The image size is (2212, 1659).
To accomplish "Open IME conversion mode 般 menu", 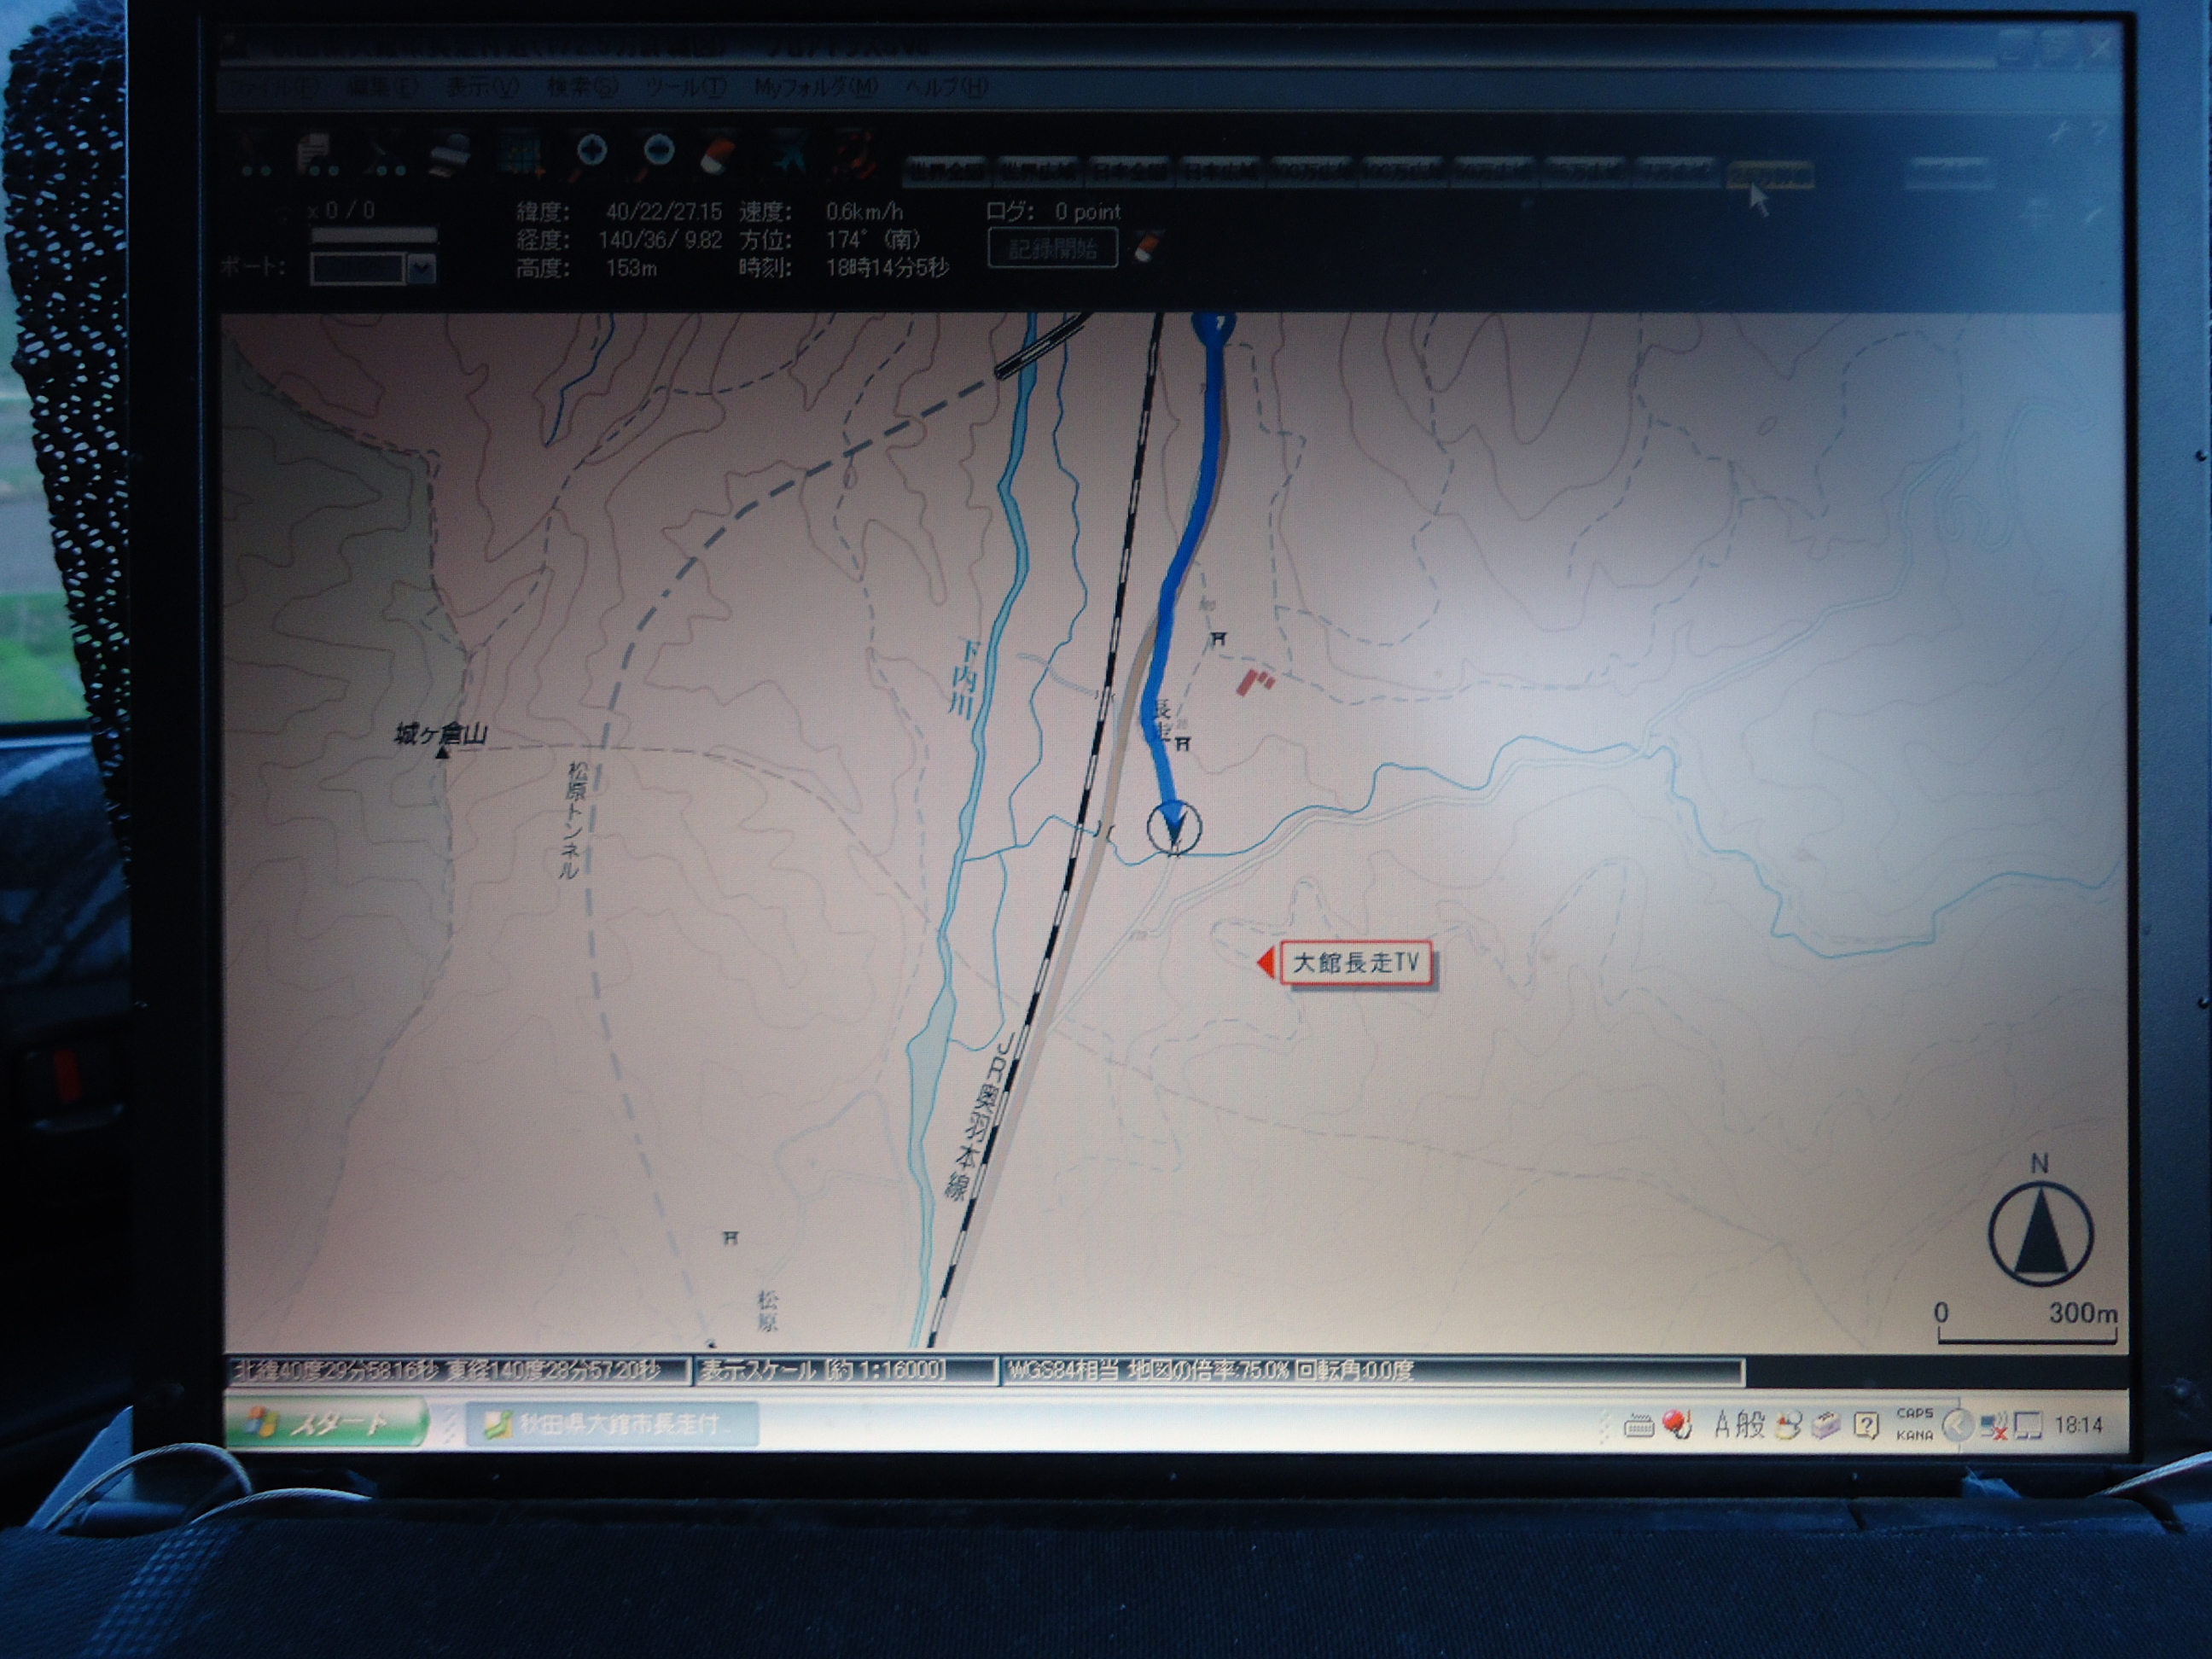I will coord(1750,1424).
